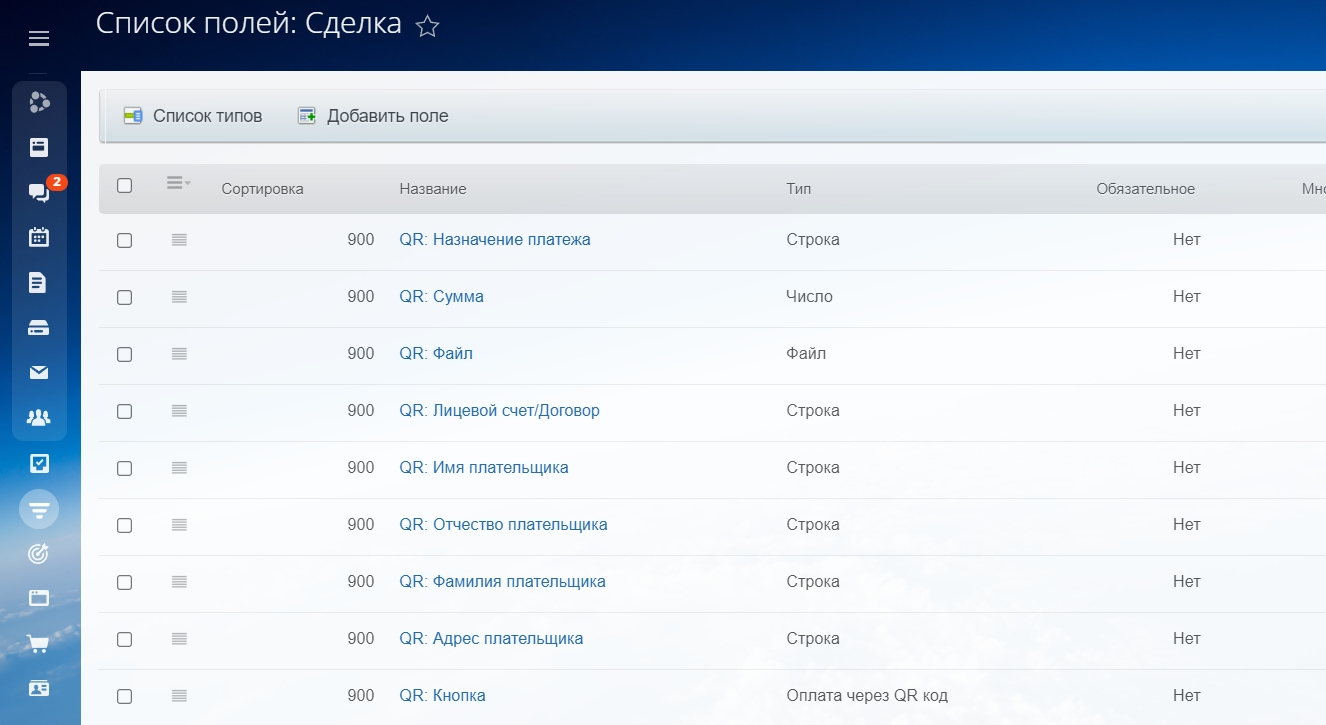Open the QR: Лицевой счет/Договор link
The height and width of the screenshot is (725, 1326).
point(499,411)
